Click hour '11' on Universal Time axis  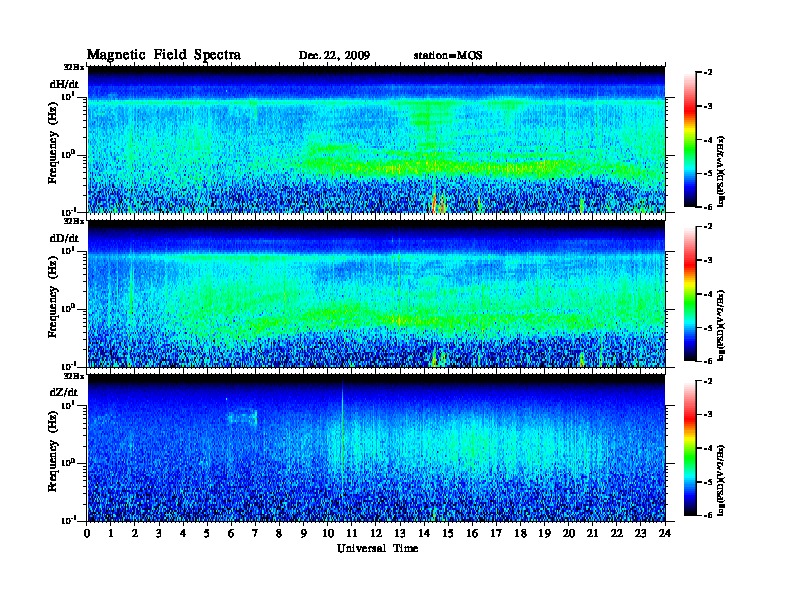tap(352, 534)
